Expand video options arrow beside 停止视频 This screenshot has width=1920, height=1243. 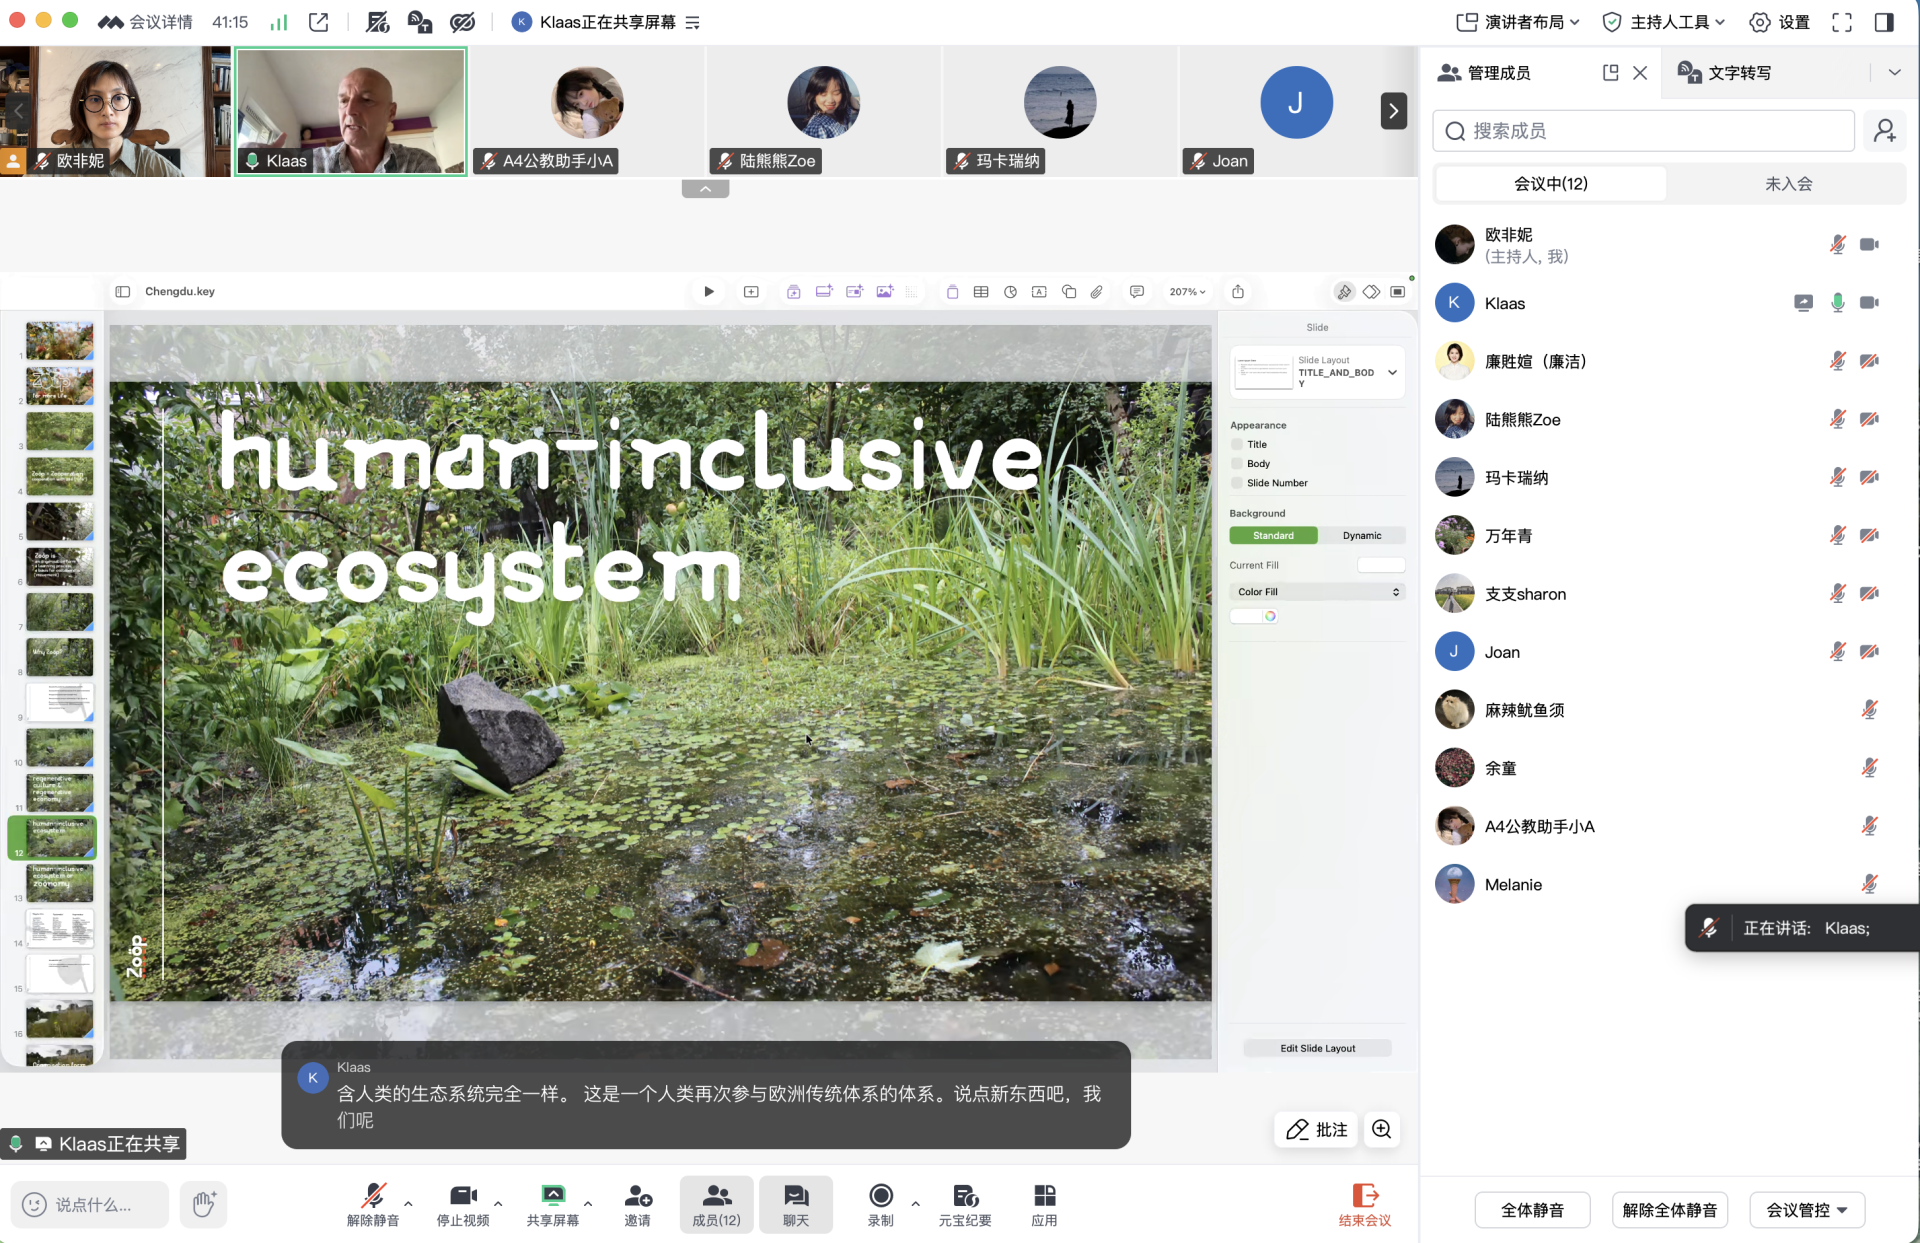[x=498, y=1203]
